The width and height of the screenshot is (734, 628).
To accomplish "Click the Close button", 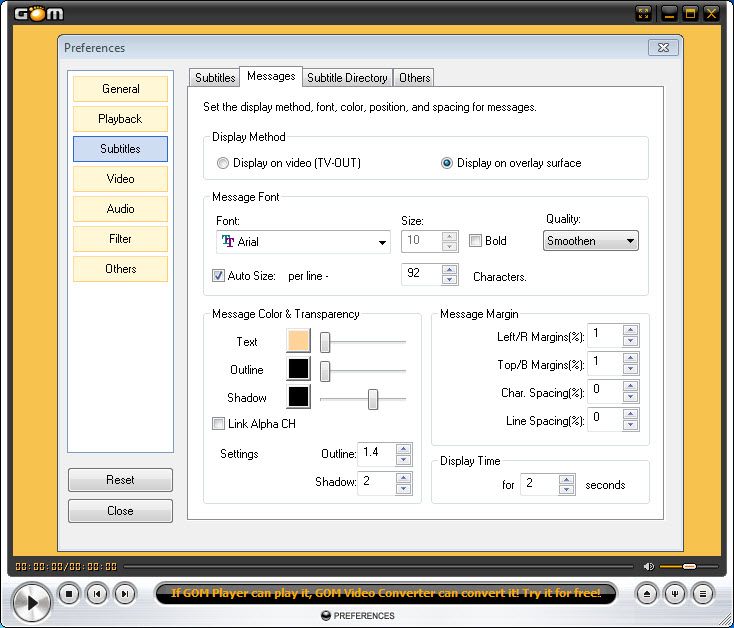I will (120, 511).
